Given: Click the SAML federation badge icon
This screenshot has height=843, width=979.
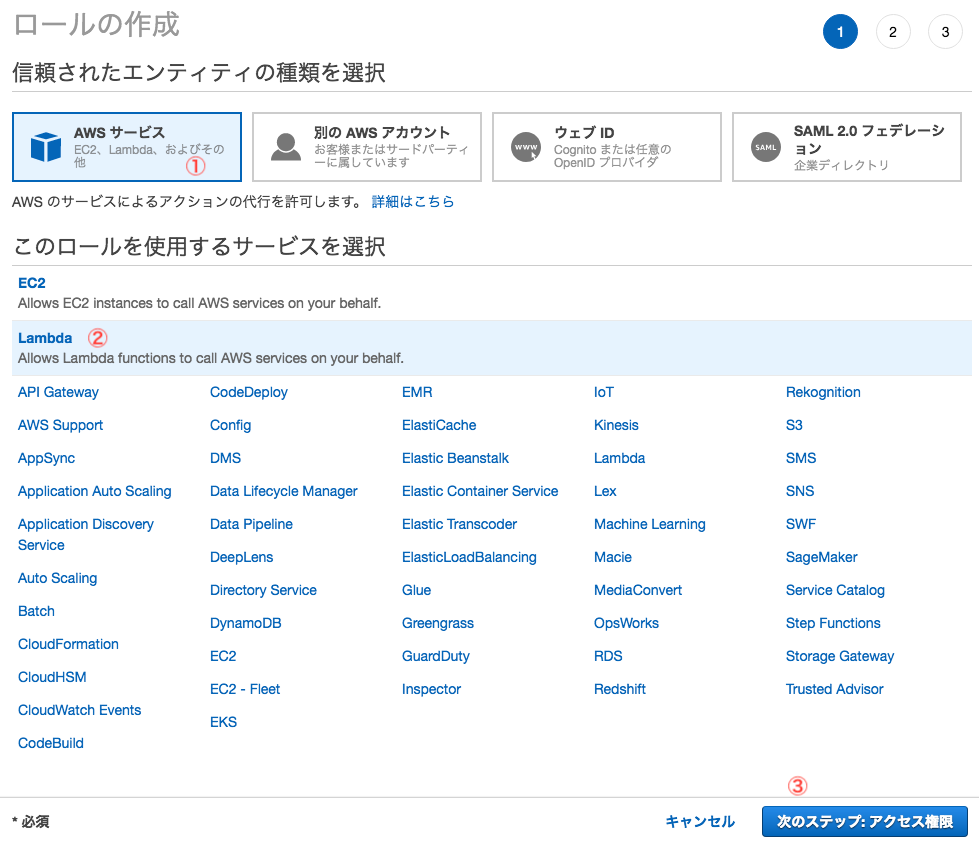Looking at the screenshot, I should tap(766, 147).
